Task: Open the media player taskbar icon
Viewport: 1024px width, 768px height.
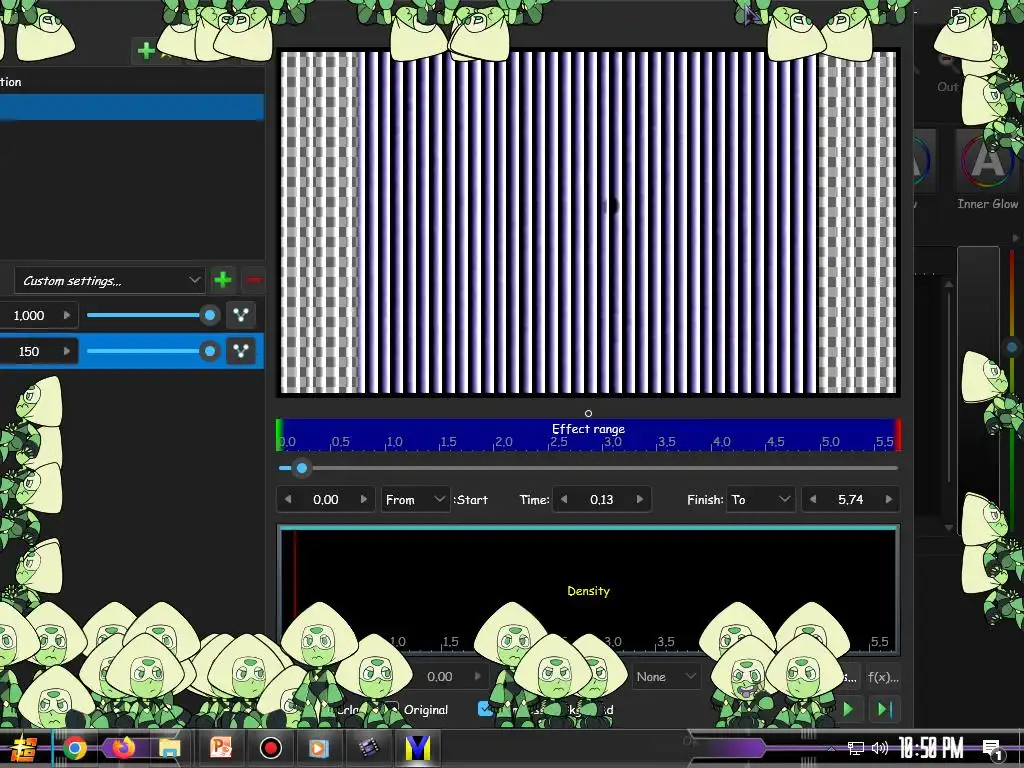Action: click(318, 748)
